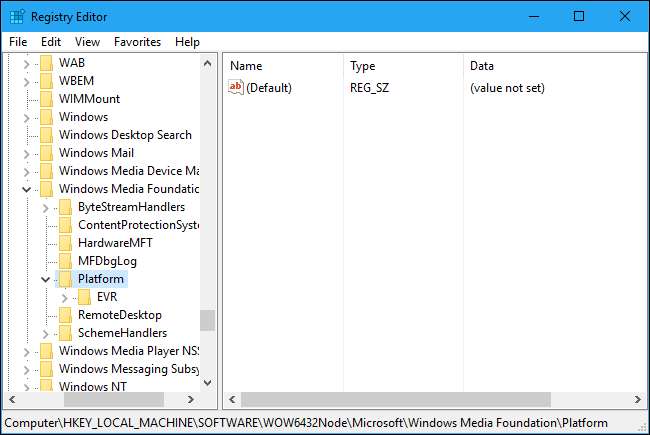Viewport: 650px width, 435px height.
Task: Click the RemoteDesktop folder icon
Action: click(x=65, y=315)
